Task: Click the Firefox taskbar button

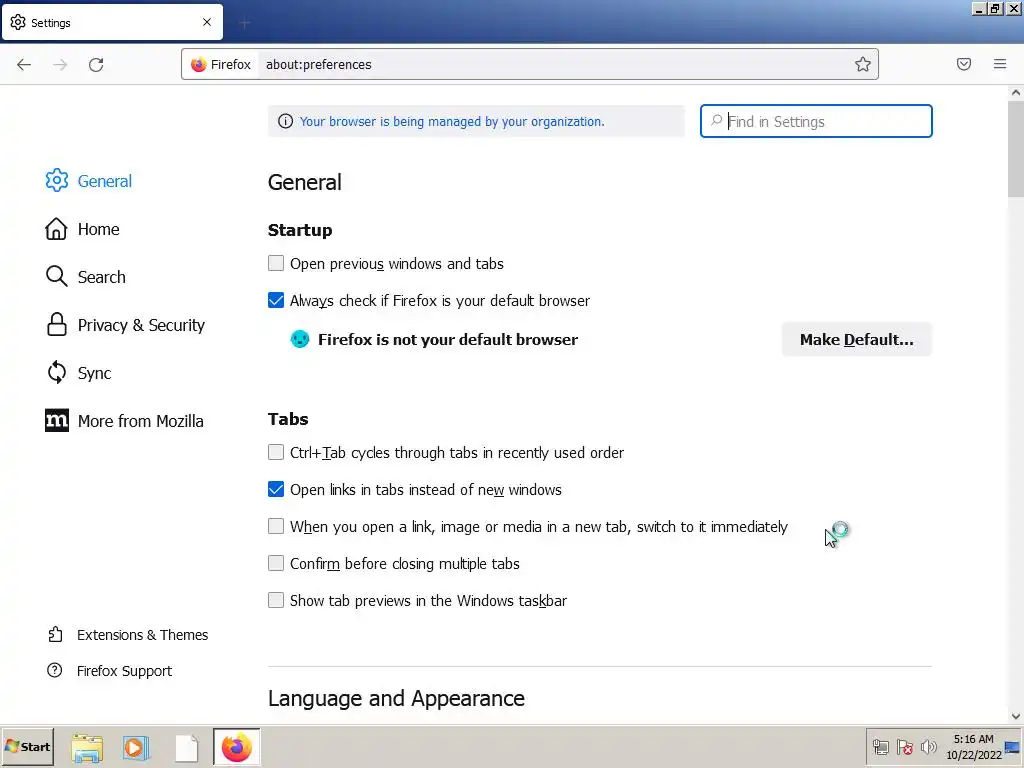Action: (x=236, y=747)
